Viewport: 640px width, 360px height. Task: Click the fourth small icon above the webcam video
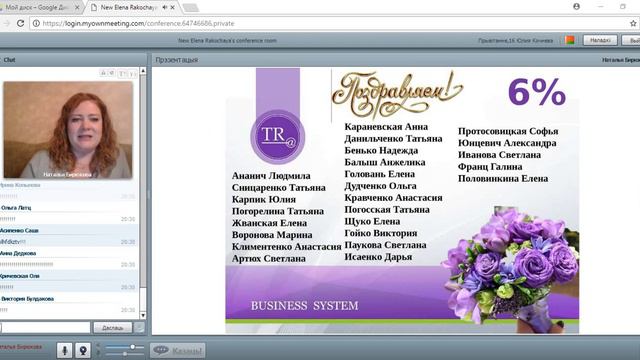pyautogui.click(x=132, y=73)
